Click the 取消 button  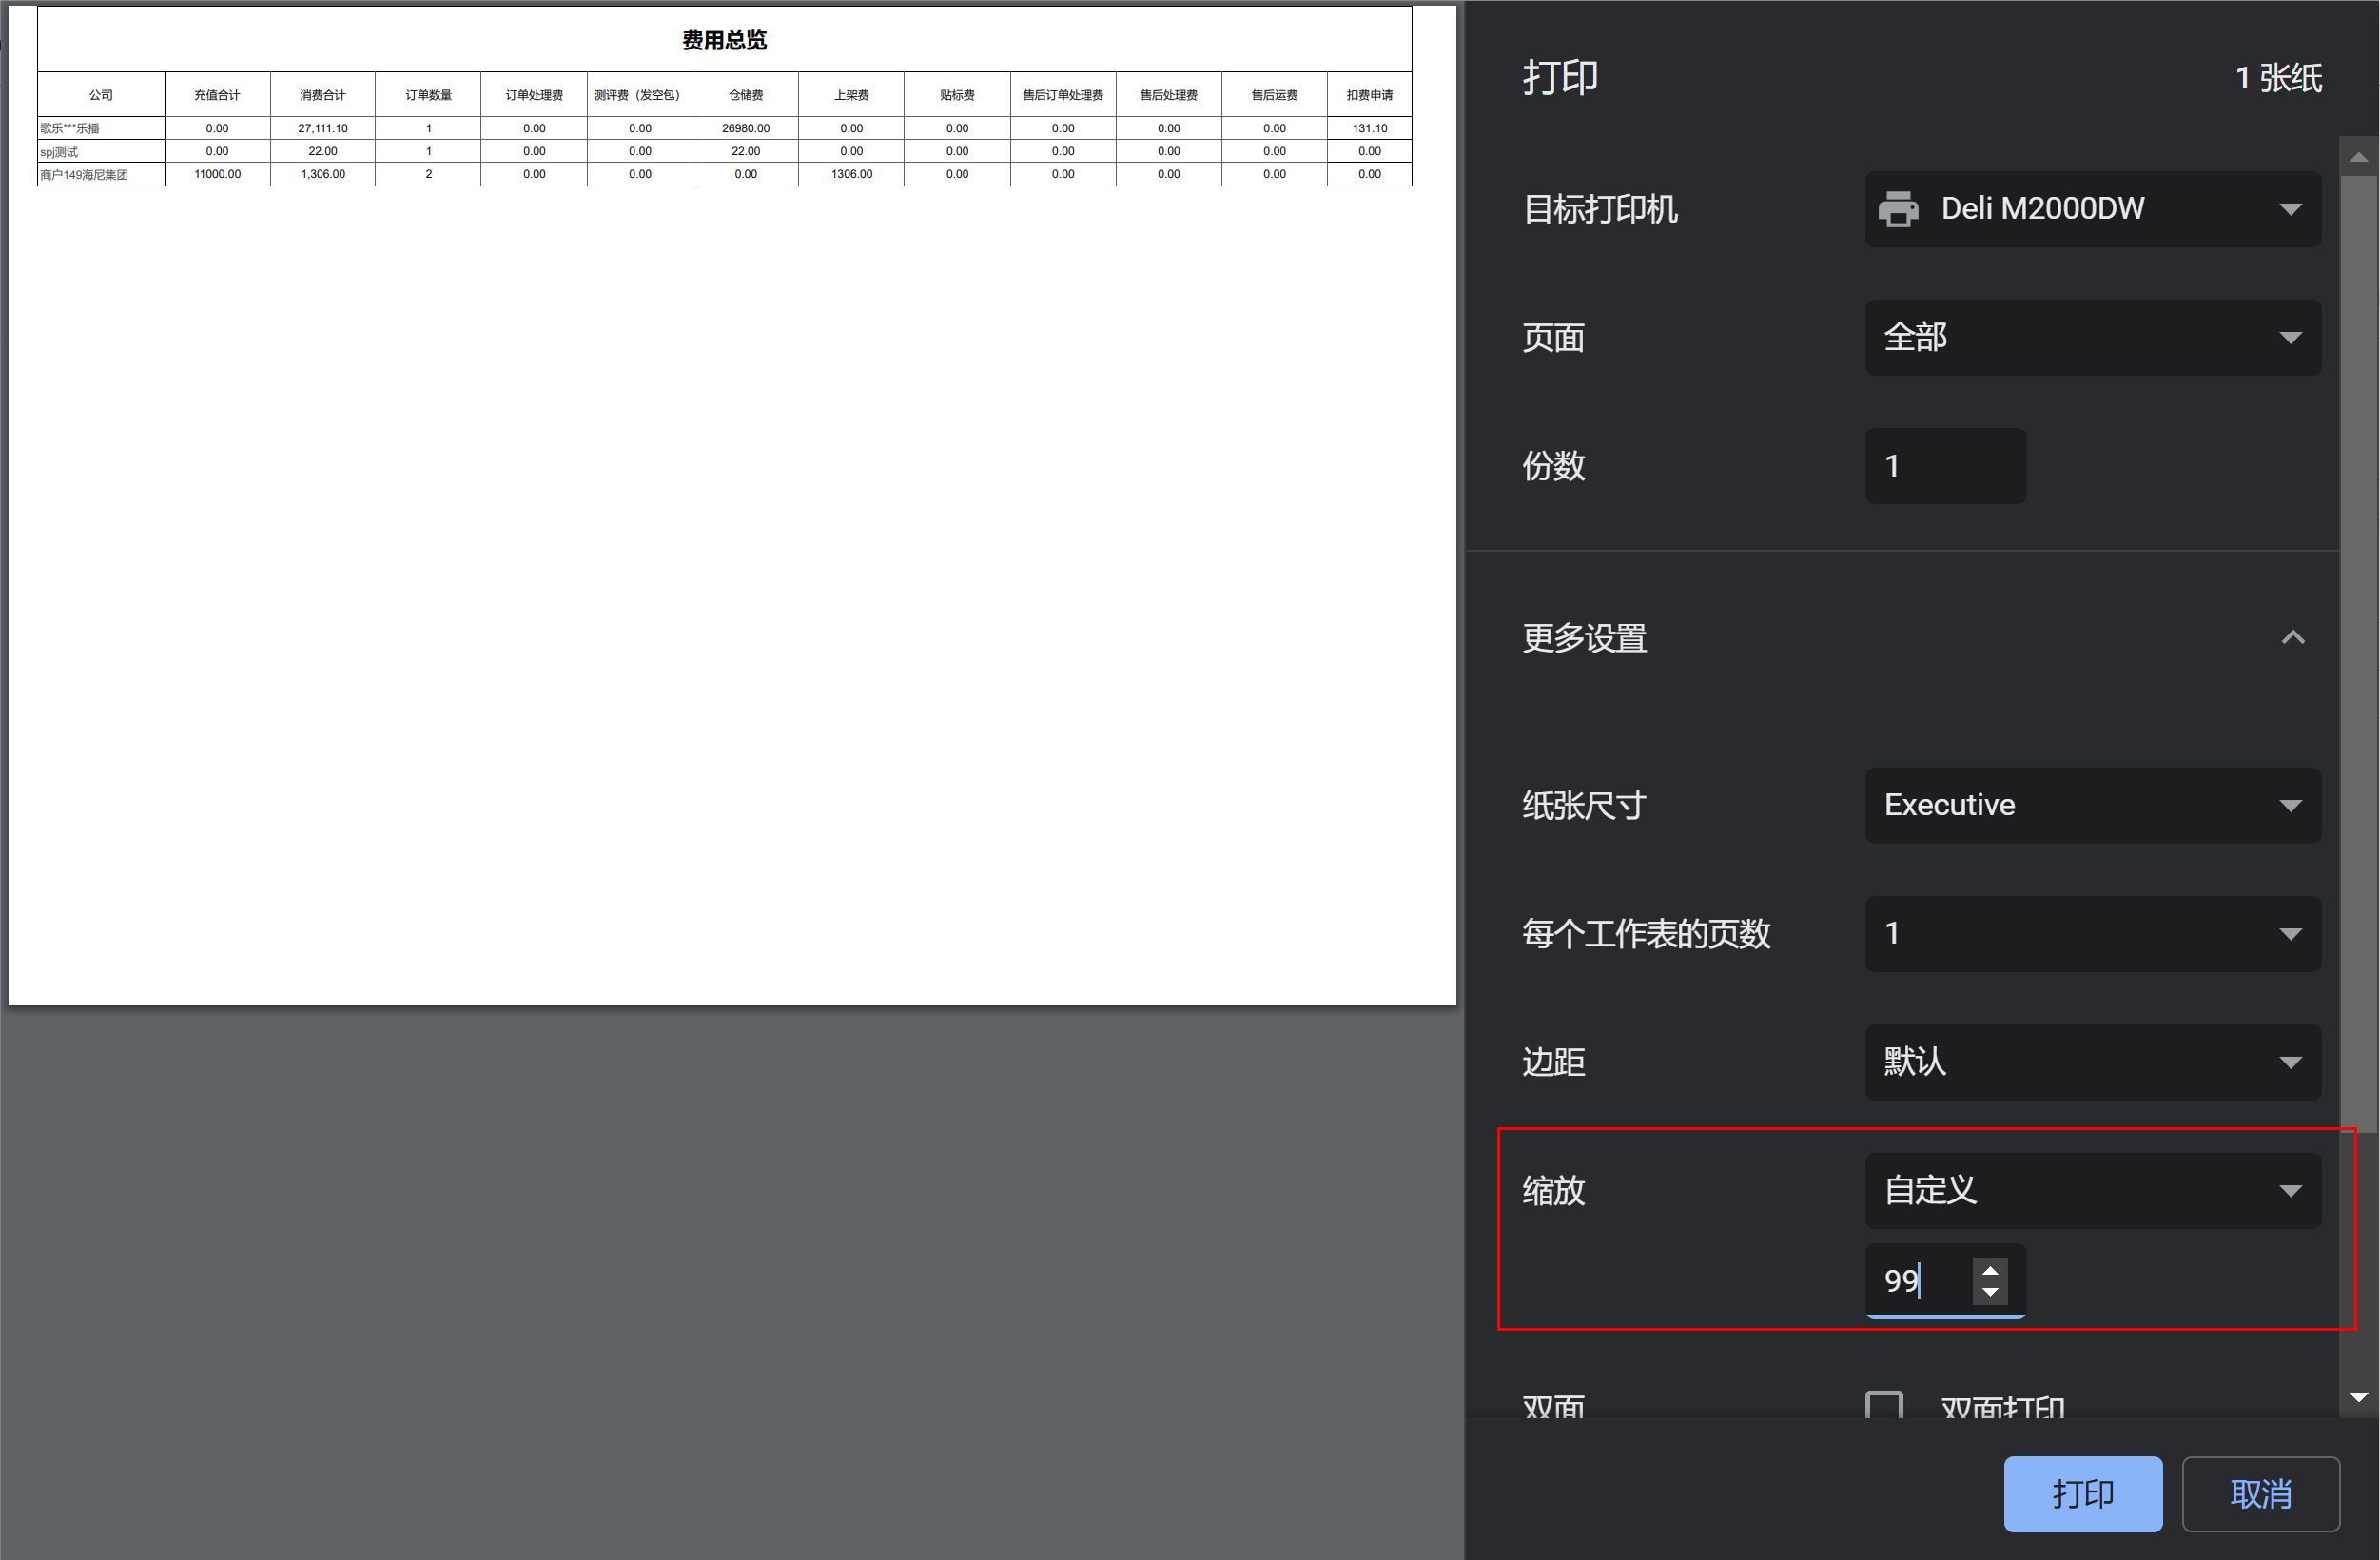tap(2260, 1493)
